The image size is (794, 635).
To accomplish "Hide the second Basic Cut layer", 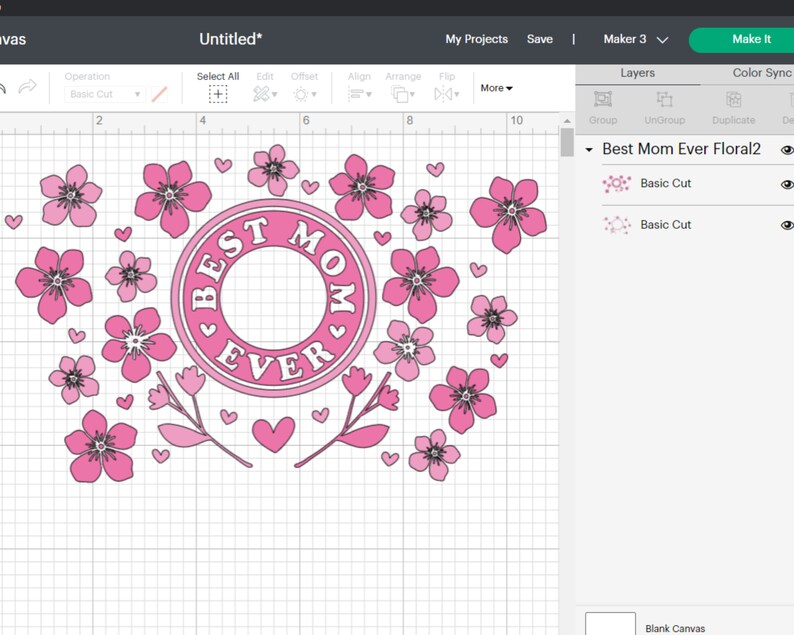I will coord(787,225).
